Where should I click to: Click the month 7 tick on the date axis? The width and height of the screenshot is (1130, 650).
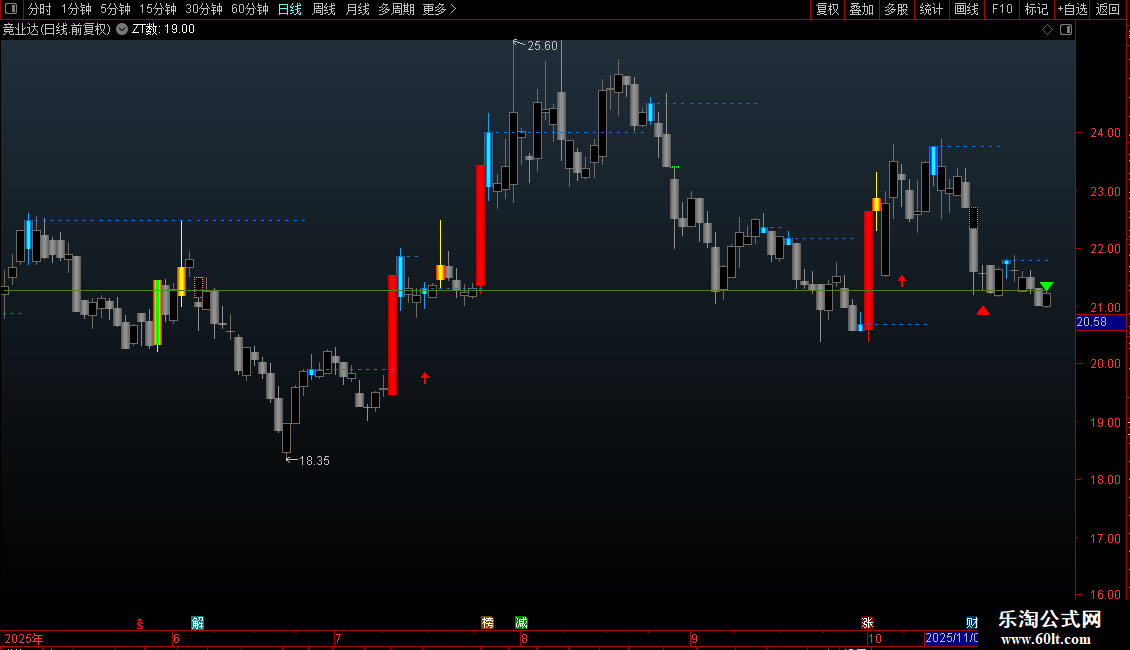coord(338,638)
